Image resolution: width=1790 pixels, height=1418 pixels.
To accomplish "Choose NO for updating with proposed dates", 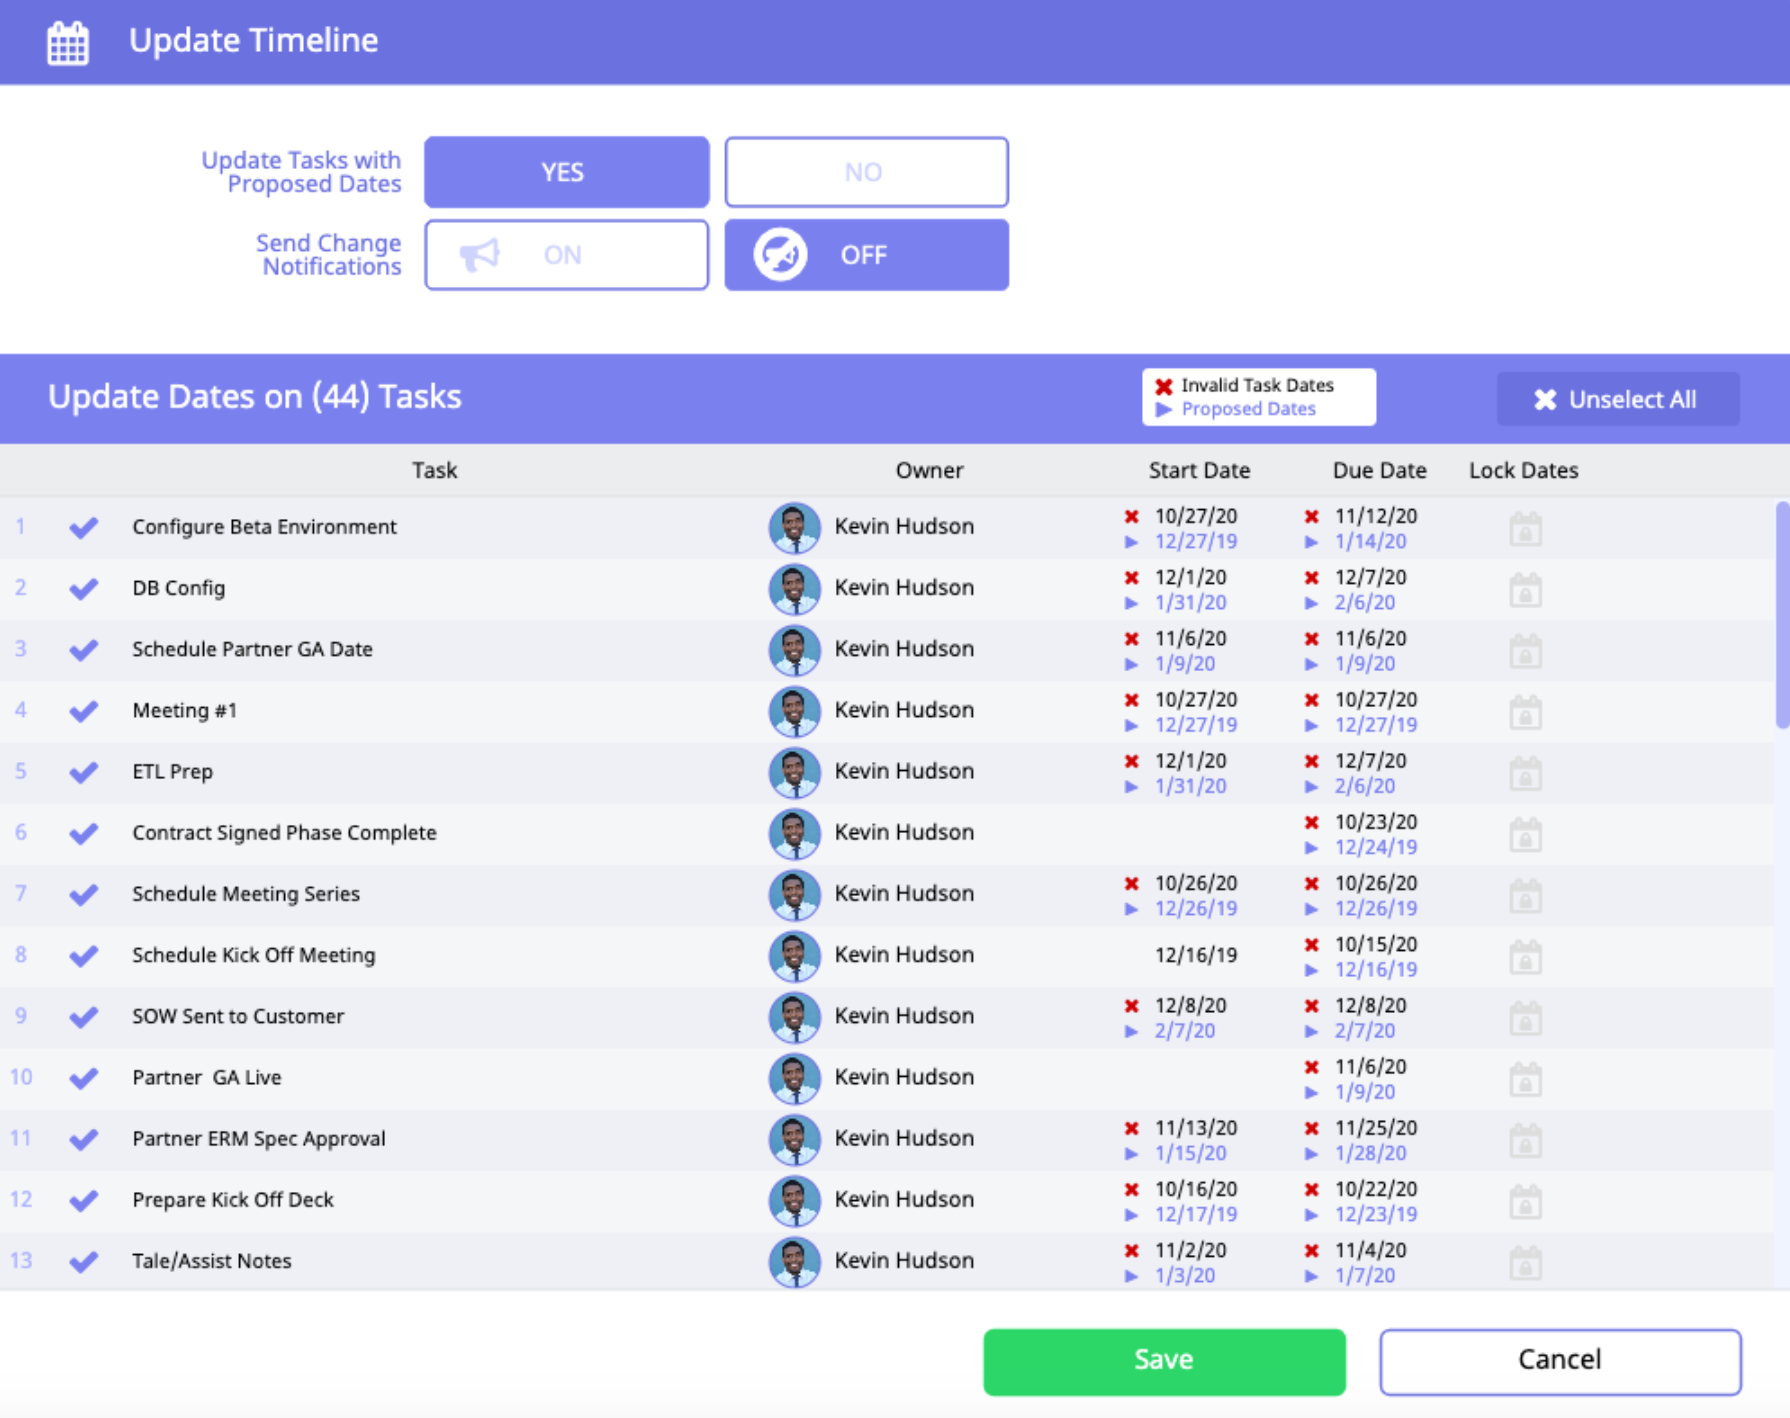I will click(x=866, y=172).
